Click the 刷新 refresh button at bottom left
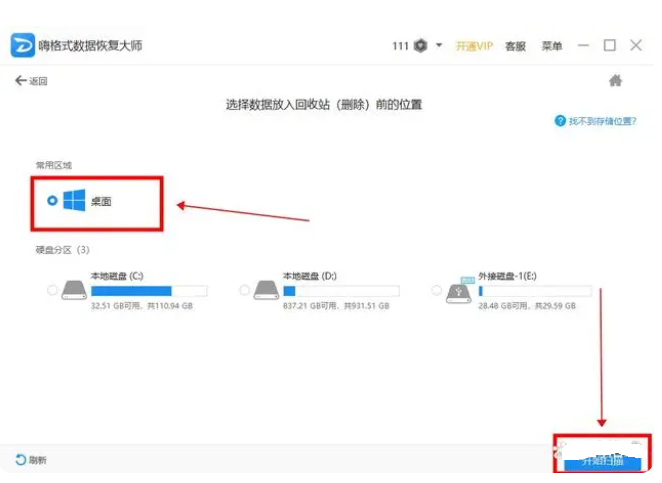Screen dimensions: 662x483 pos(31,460)
